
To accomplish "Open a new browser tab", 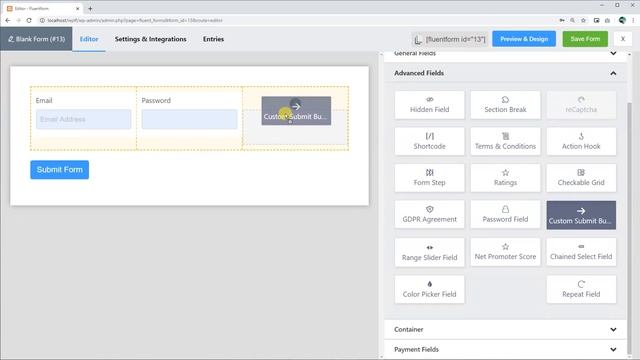I will 90,8.
